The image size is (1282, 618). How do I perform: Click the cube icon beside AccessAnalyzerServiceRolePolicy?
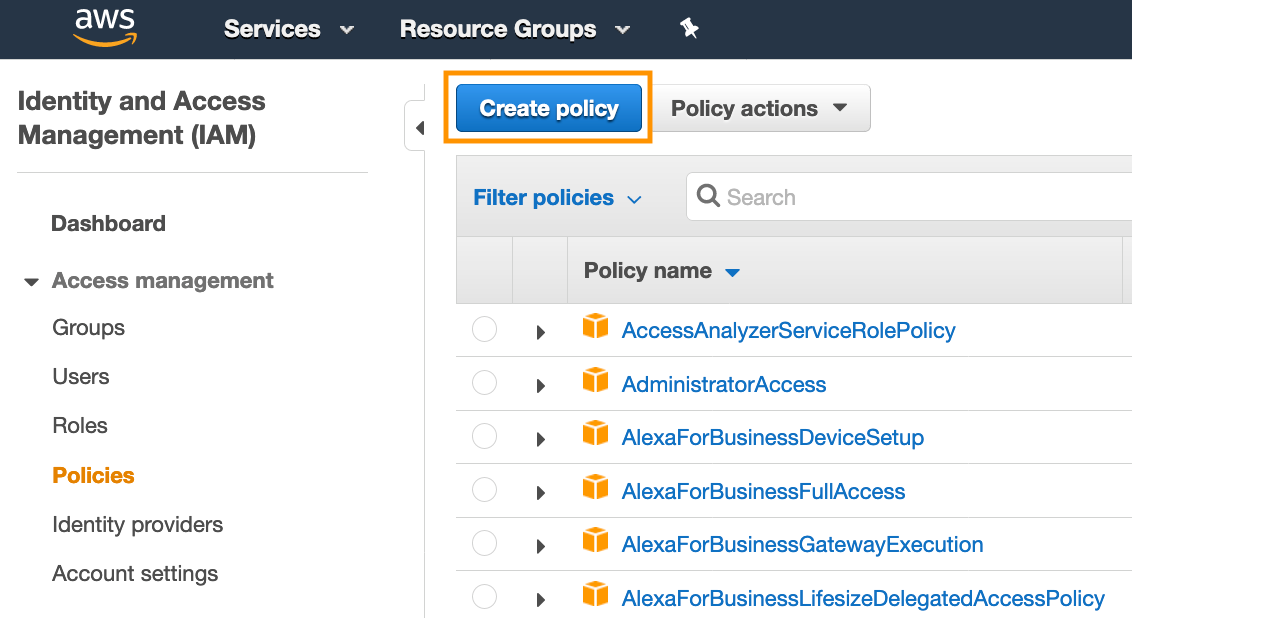coord(595,326)
